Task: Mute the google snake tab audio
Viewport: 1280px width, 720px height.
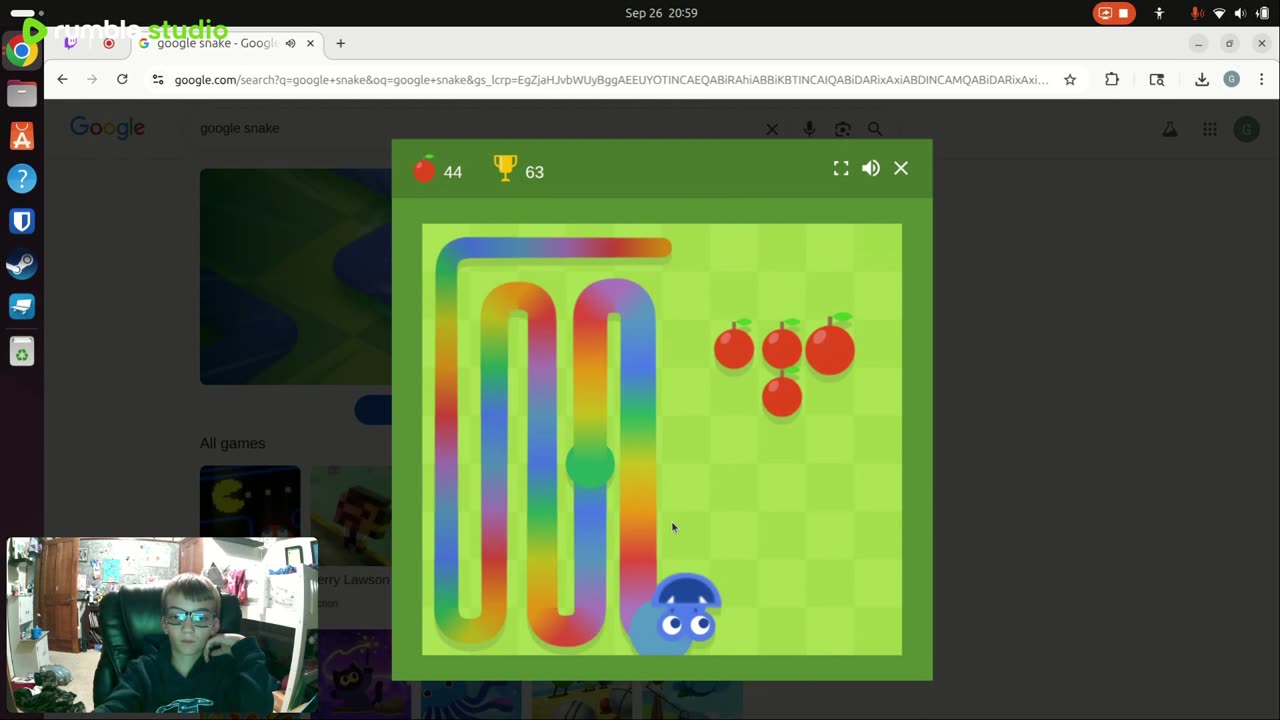Action: coord(291,44)
